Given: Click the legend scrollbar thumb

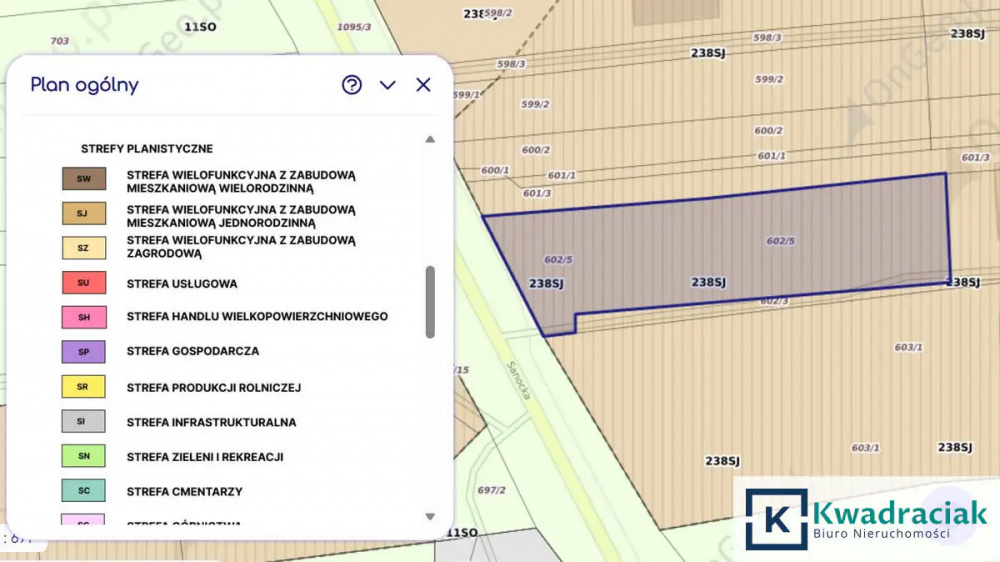Looking at the screenshot, I should point(430,302).
